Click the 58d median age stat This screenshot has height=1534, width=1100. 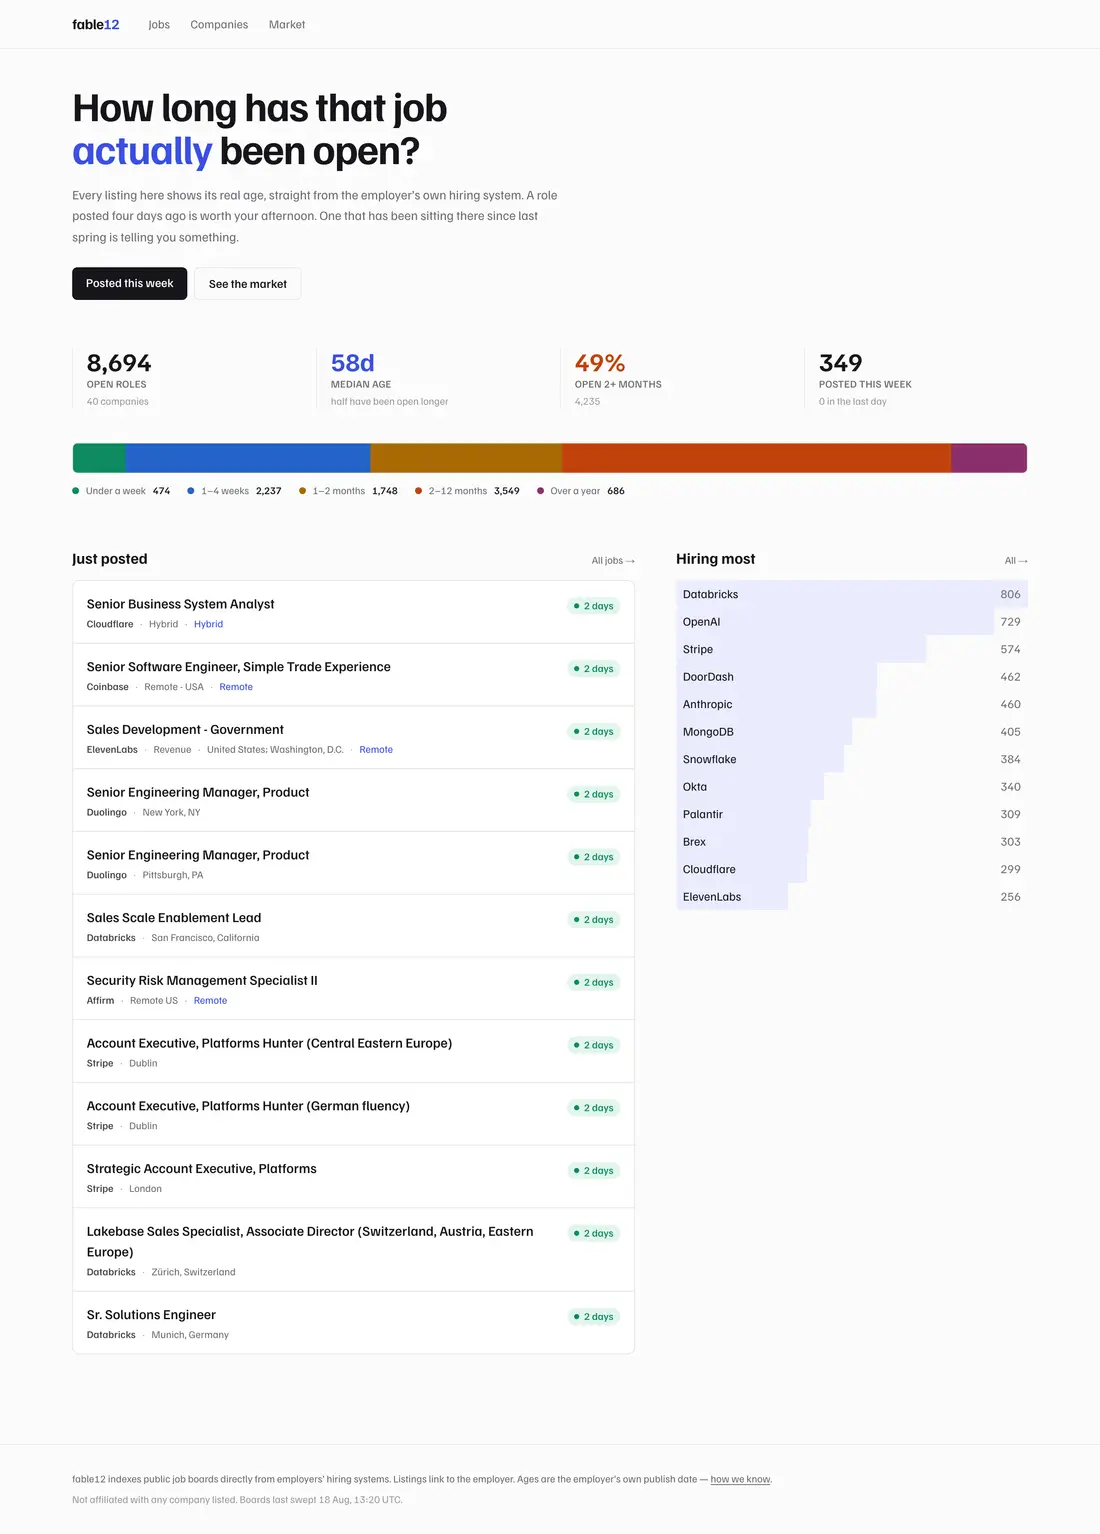432,378
